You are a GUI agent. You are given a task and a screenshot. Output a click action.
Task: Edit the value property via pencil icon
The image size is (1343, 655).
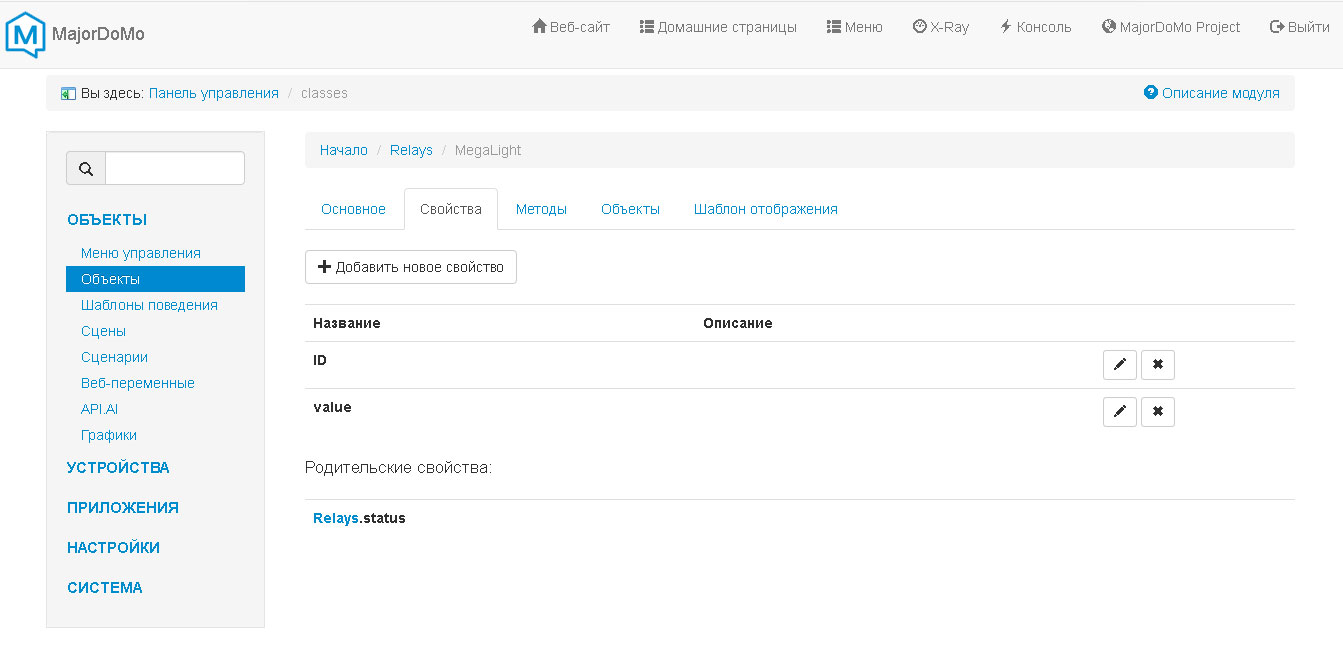point(1119,412)
